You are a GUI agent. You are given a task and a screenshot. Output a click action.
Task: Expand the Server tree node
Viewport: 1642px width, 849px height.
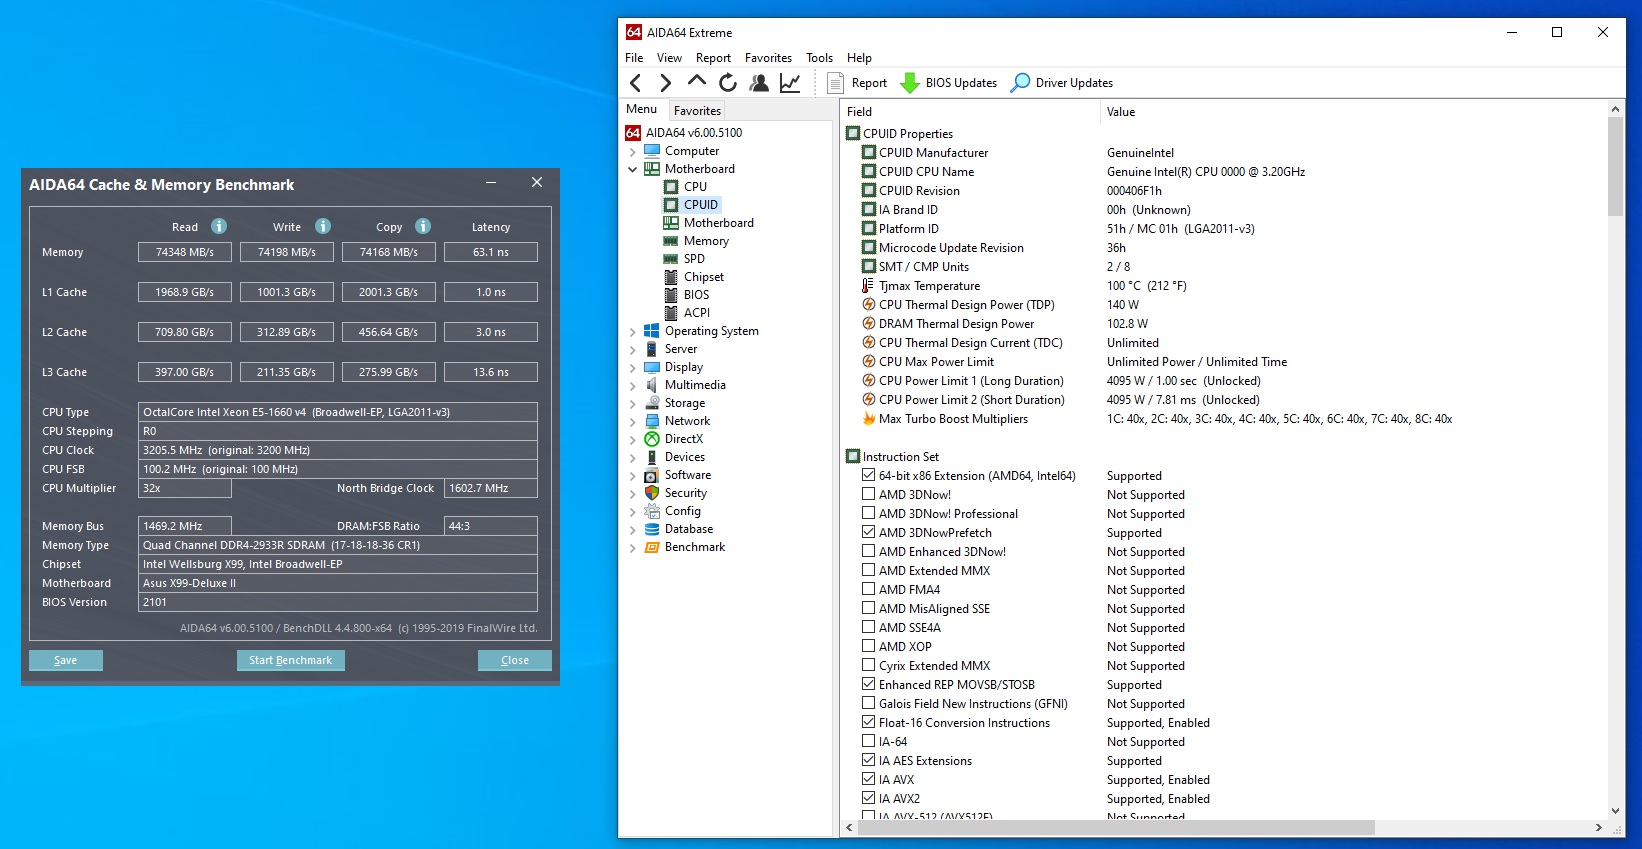coord(632,350)
